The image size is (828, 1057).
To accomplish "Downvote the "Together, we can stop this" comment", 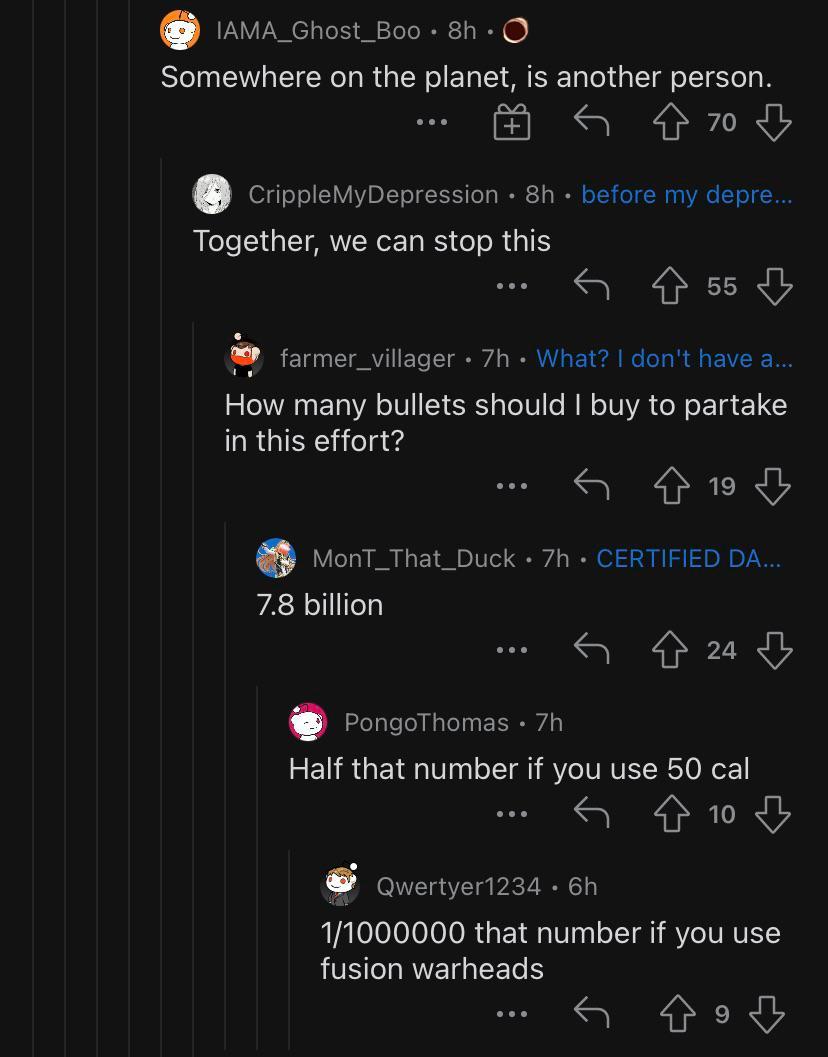I will [x=775, y=285].
